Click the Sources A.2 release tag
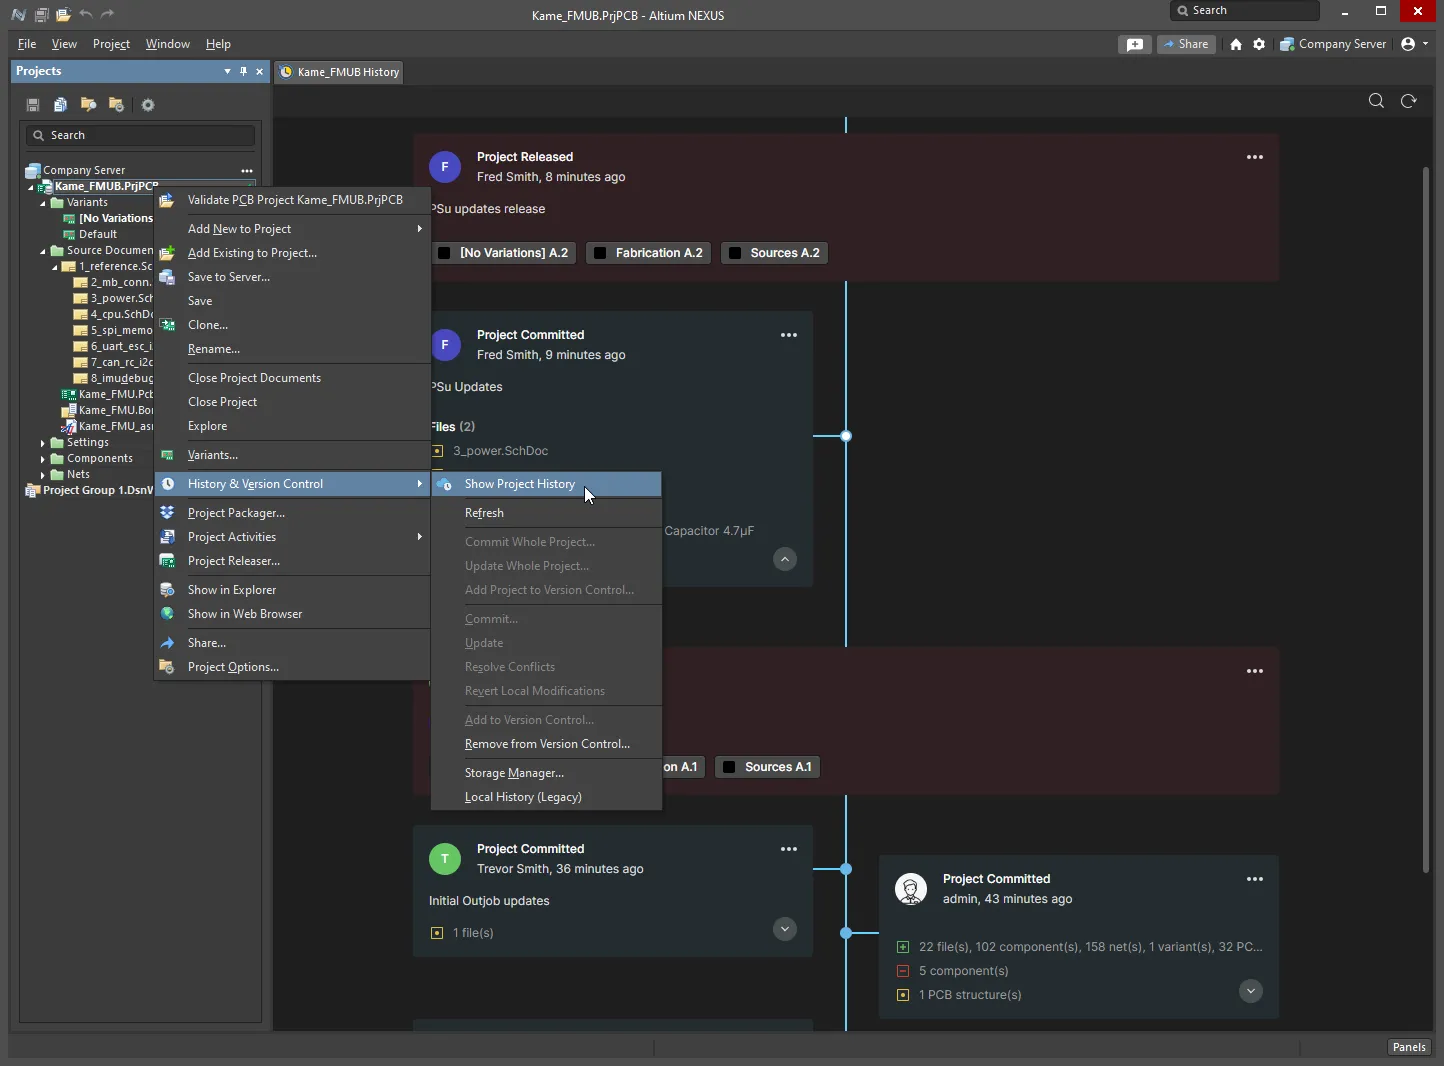 point(774,253)
